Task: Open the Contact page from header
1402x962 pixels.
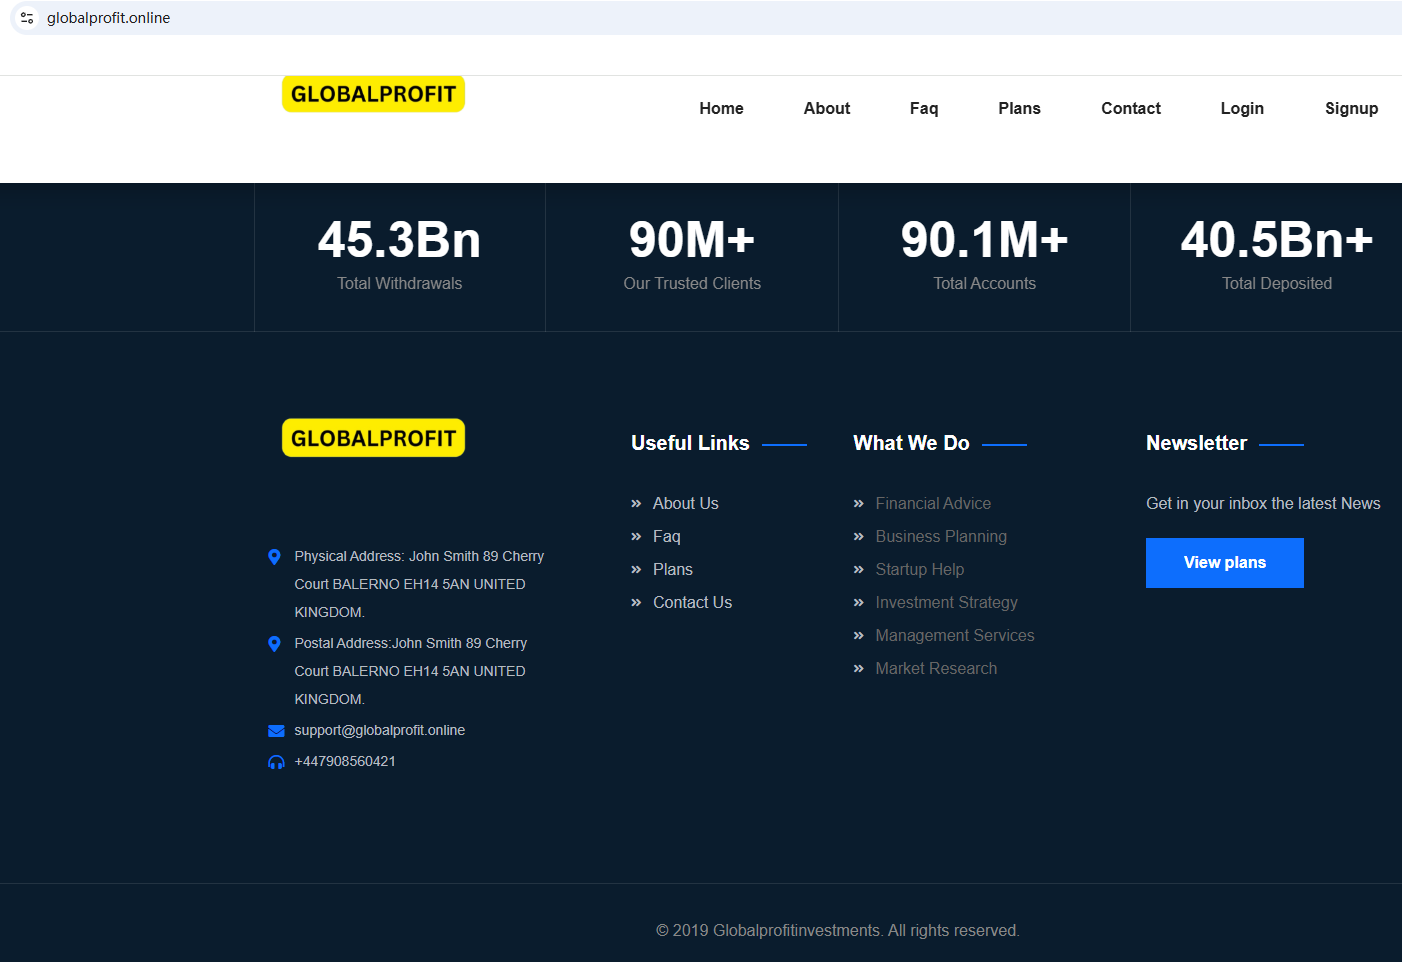Action: (x=1130, y=108)
